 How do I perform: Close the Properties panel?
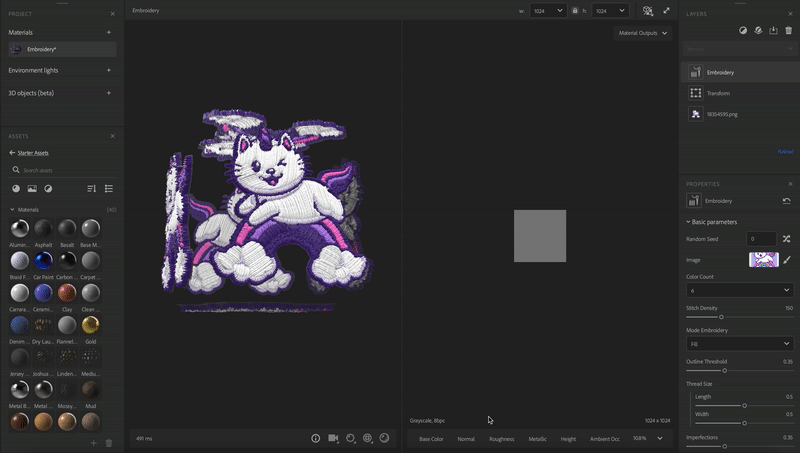(x=790, y=184)
